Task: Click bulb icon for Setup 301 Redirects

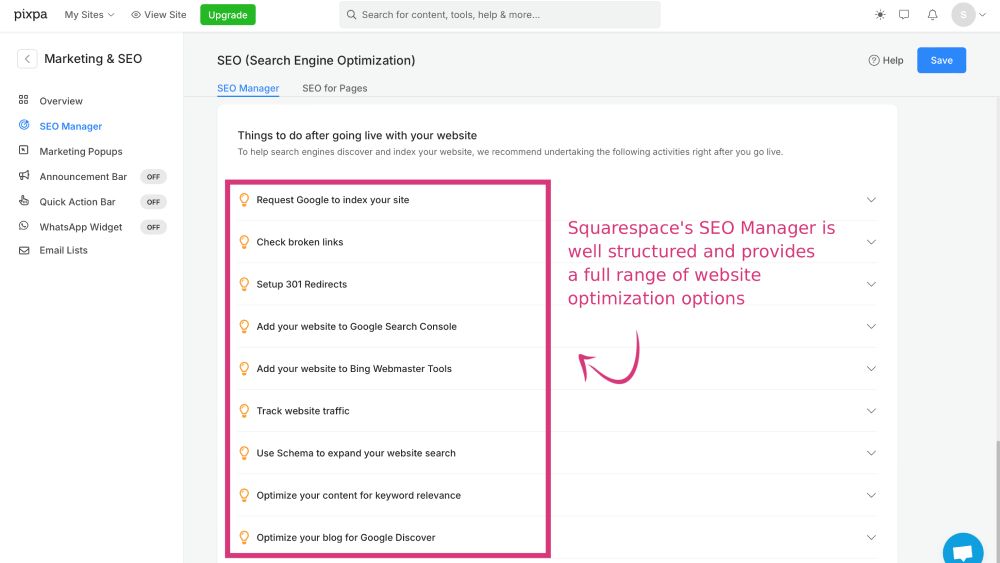Action: tap(244, 284)
